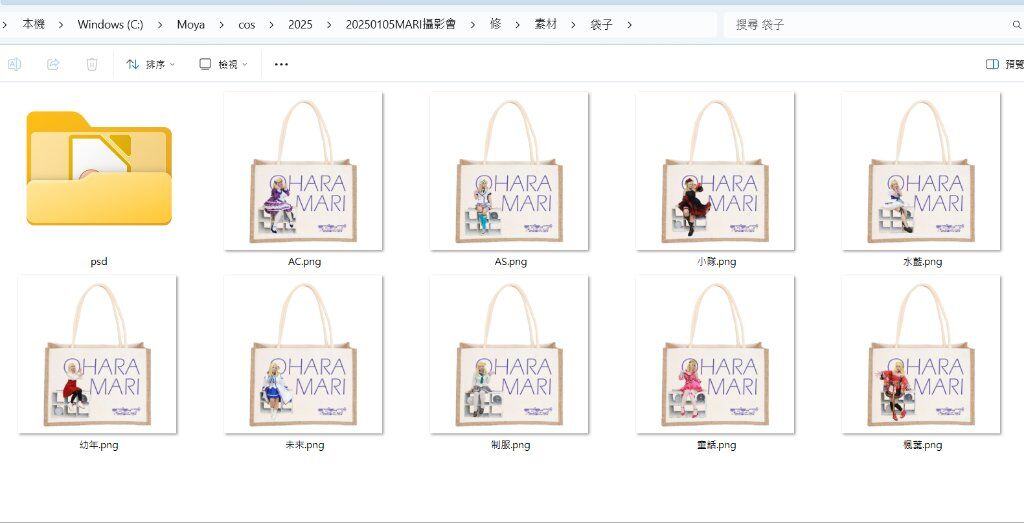Select the 重繞.png thumbnail
The height and width of the screenshot is (523, 1024).
pos(716,355)
